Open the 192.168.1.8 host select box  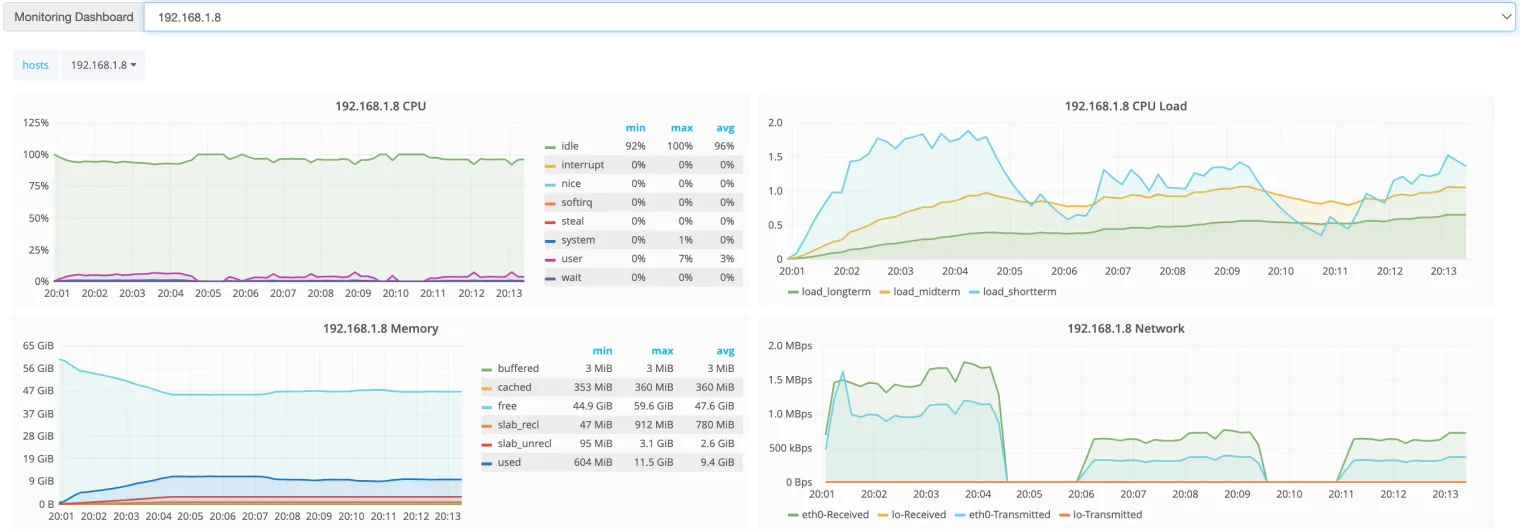point(828,17)
